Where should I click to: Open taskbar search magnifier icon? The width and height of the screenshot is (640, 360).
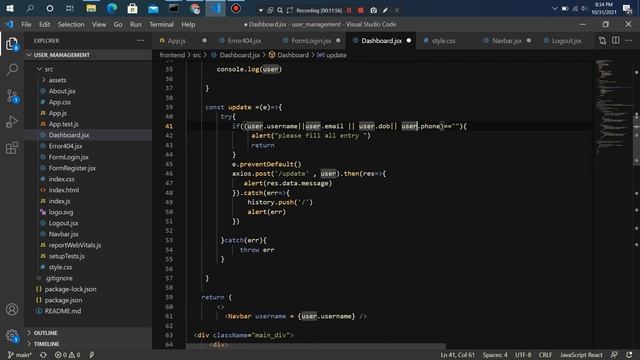30,9
